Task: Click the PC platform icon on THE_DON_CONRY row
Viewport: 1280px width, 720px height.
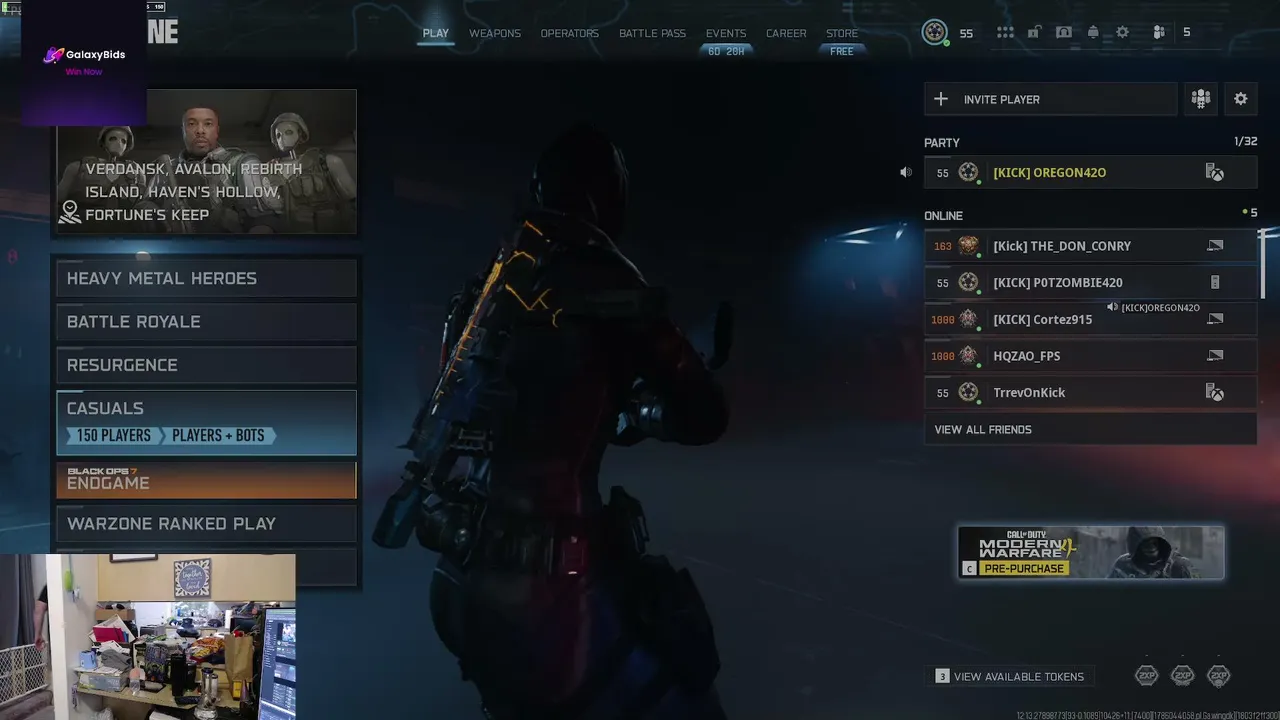Action: [1215, 246]
